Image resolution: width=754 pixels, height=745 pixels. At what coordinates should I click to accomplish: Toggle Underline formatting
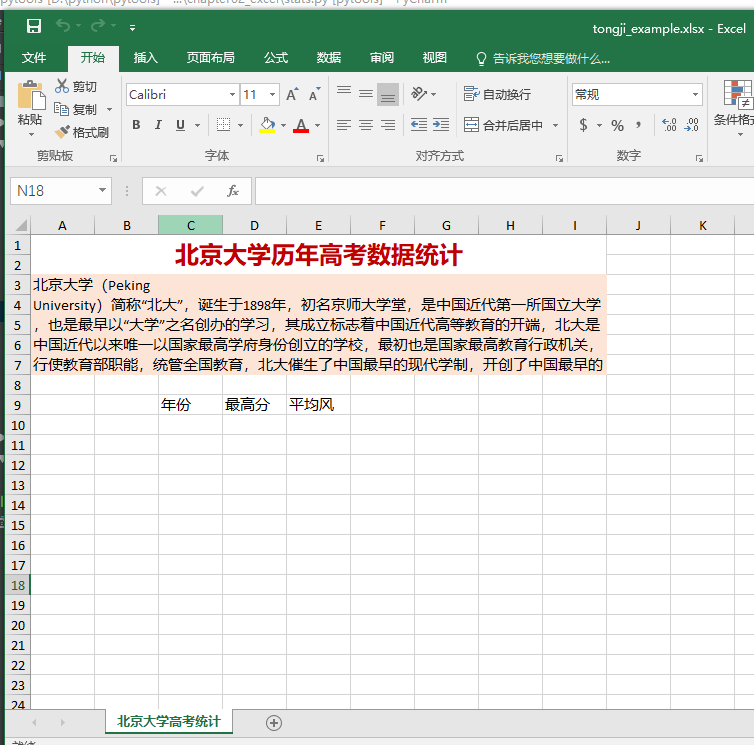(180, 125)
